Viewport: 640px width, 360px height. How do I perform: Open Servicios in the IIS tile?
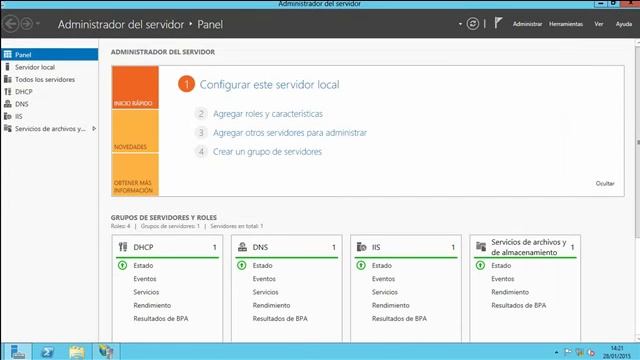tap(384, 292)
